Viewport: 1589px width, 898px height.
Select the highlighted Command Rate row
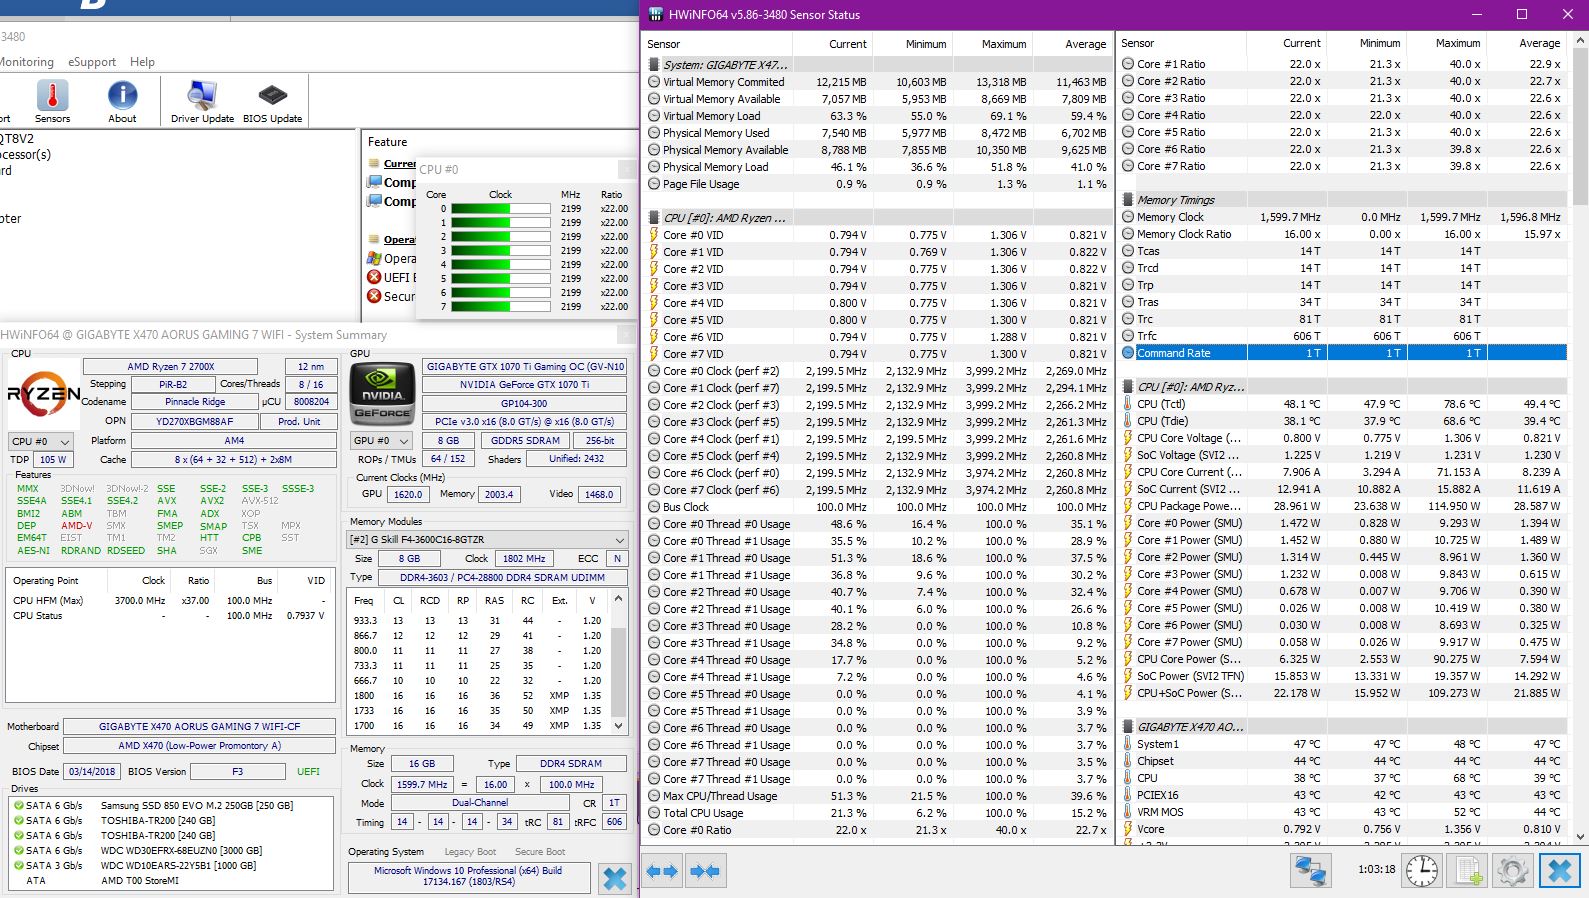(x=1342, y=353)
